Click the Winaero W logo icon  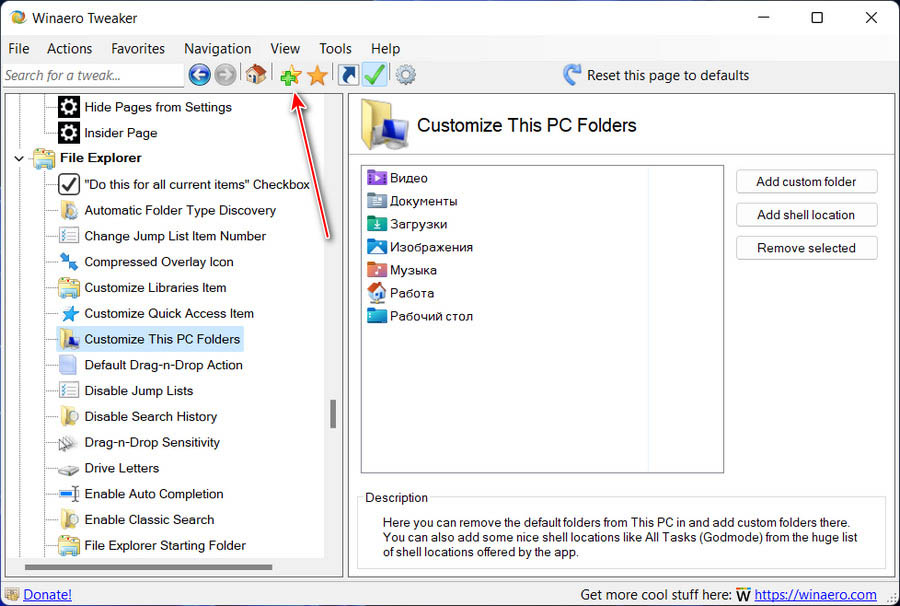click(x=743, y=595)
